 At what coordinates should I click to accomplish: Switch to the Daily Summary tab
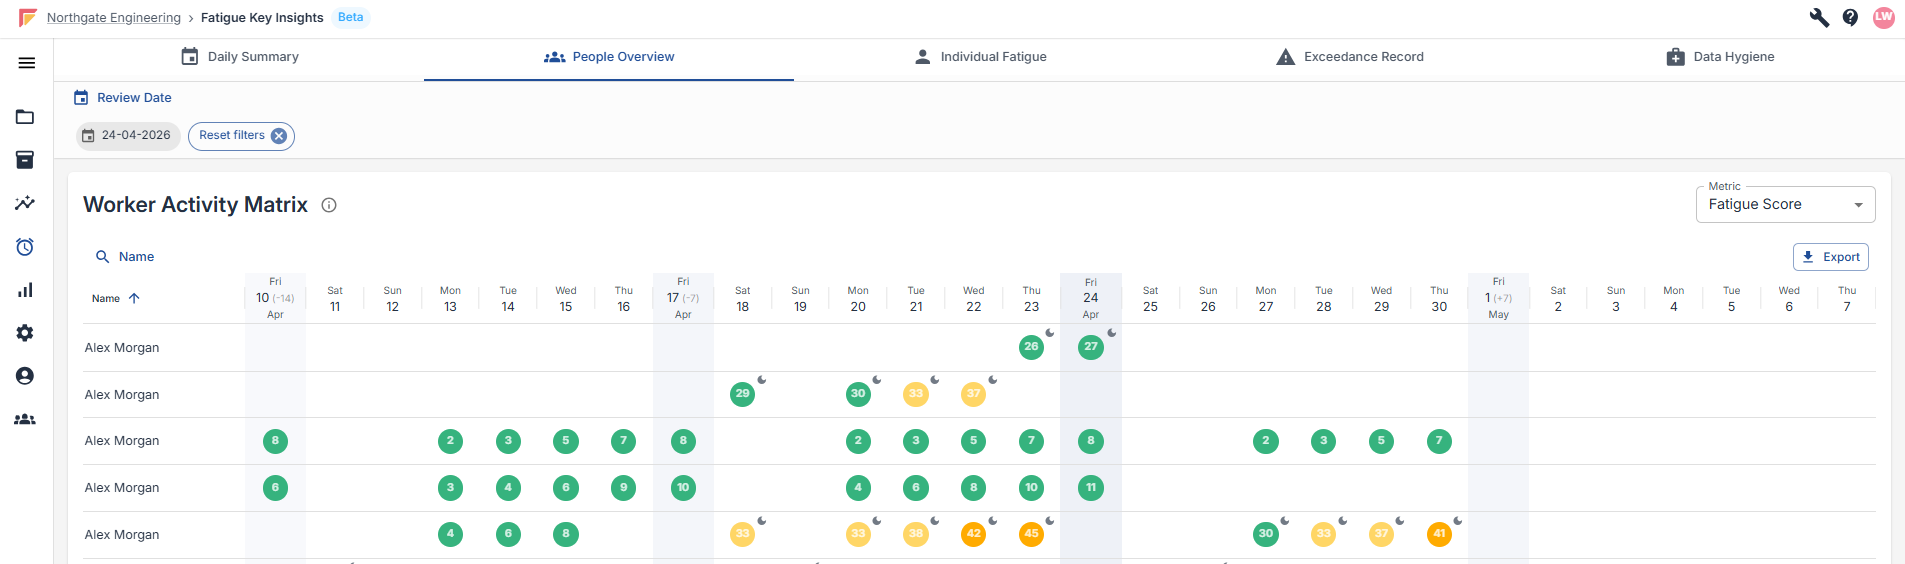[240, 57]
